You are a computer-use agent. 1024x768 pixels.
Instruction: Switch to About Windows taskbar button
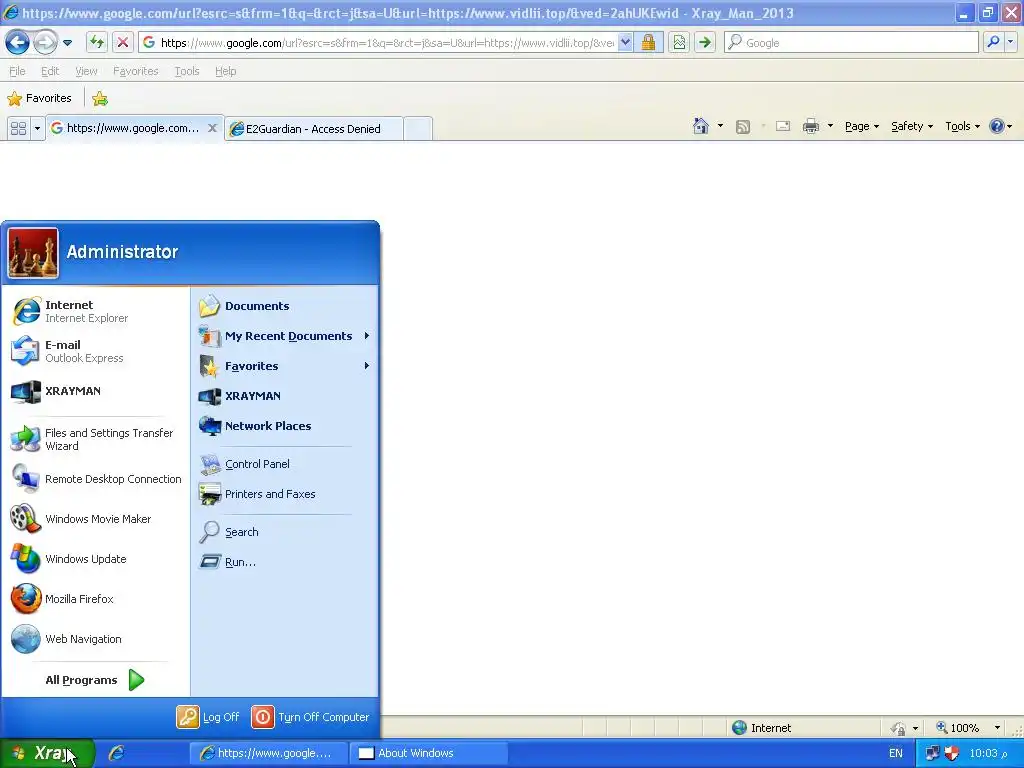tap(428, 753)
